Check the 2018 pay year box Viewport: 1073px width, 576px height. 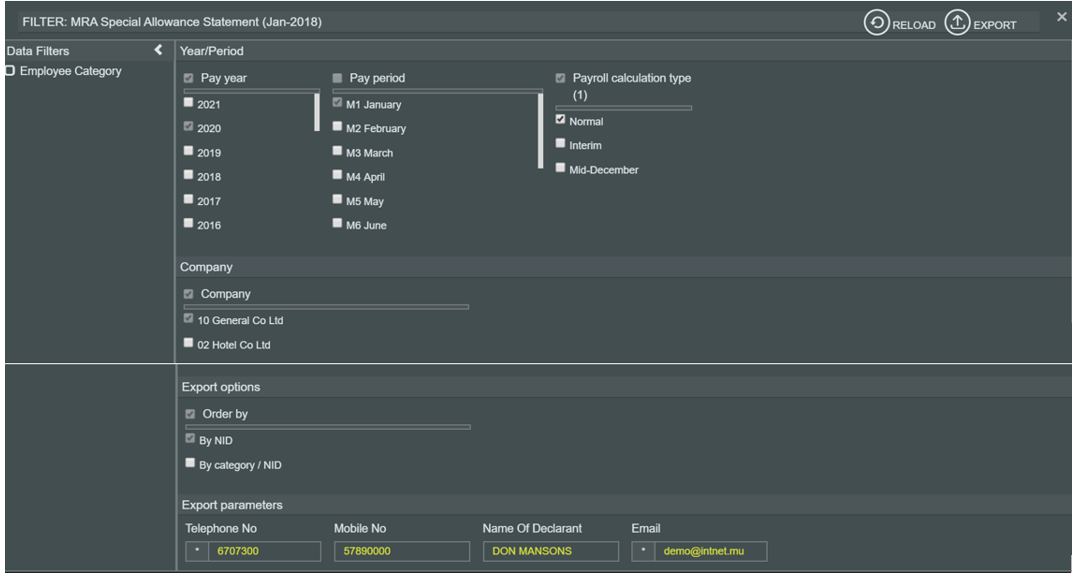(189, 175)
